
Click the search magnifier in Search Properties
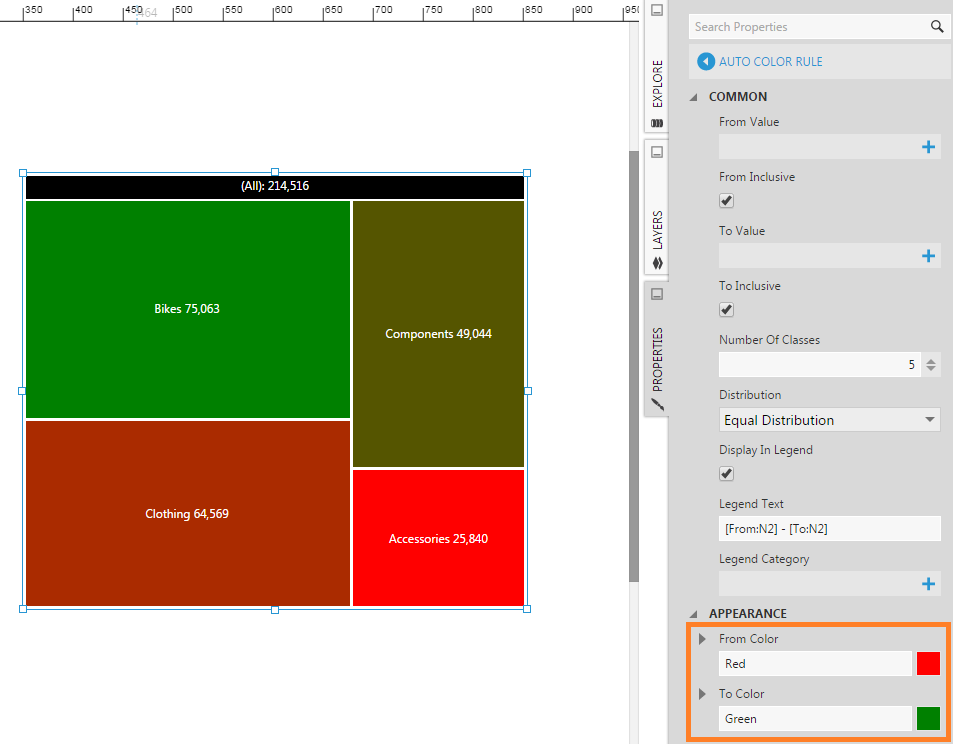pyautogui.click(x=937, y=26)
